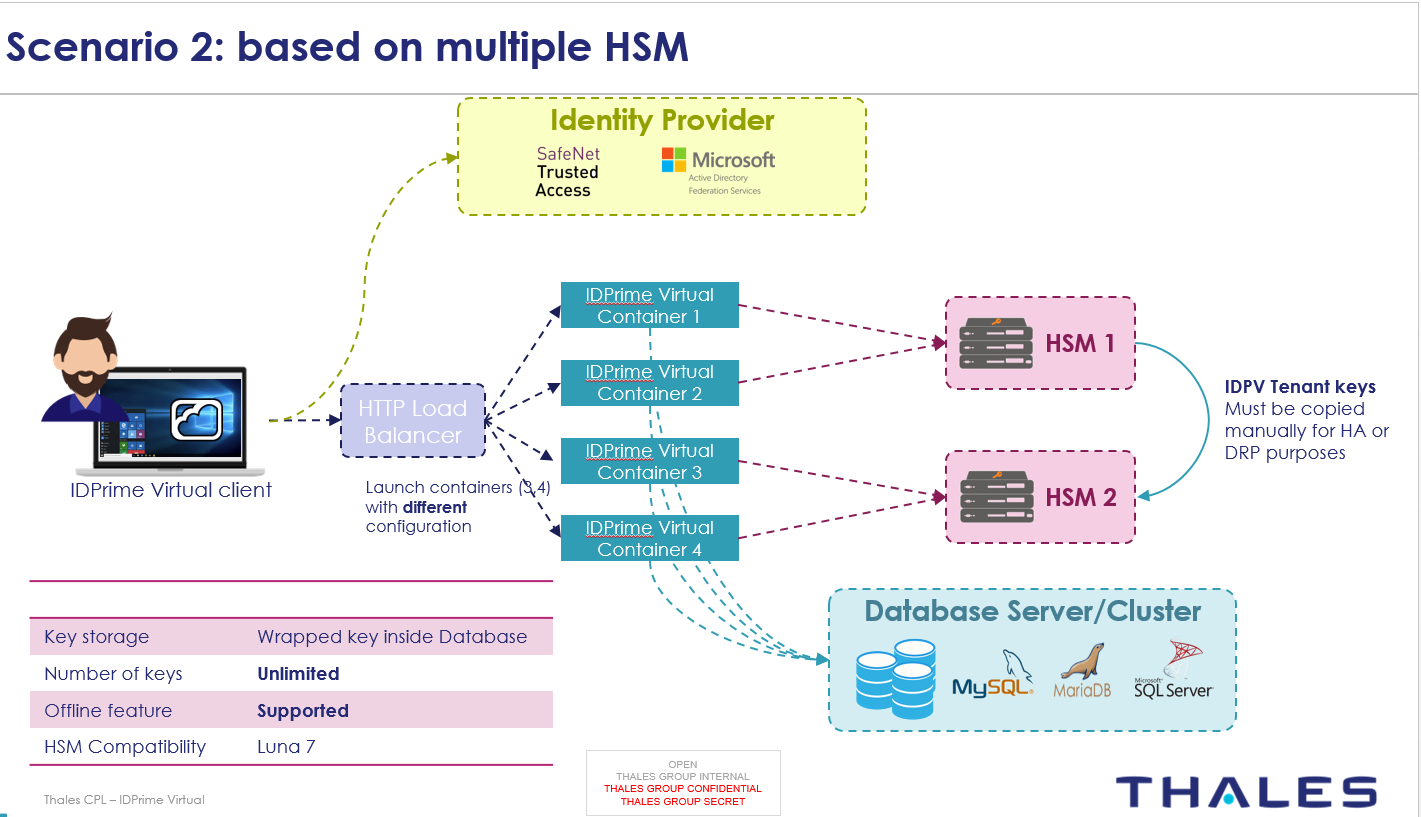Click Active Directory Federation Services text
Viewport: 1421px width, 817px height.
click(x=724, y=184)
